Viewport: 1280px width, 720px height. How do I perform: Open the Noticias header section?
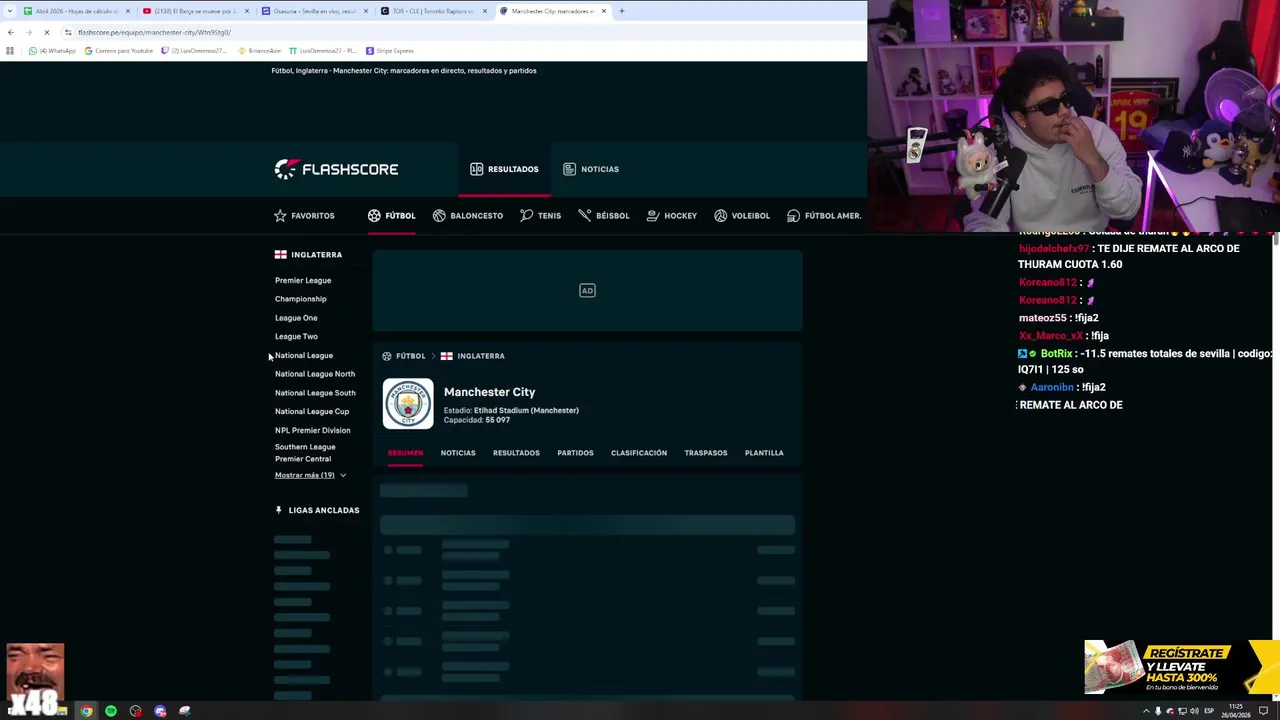pos(591,169)
